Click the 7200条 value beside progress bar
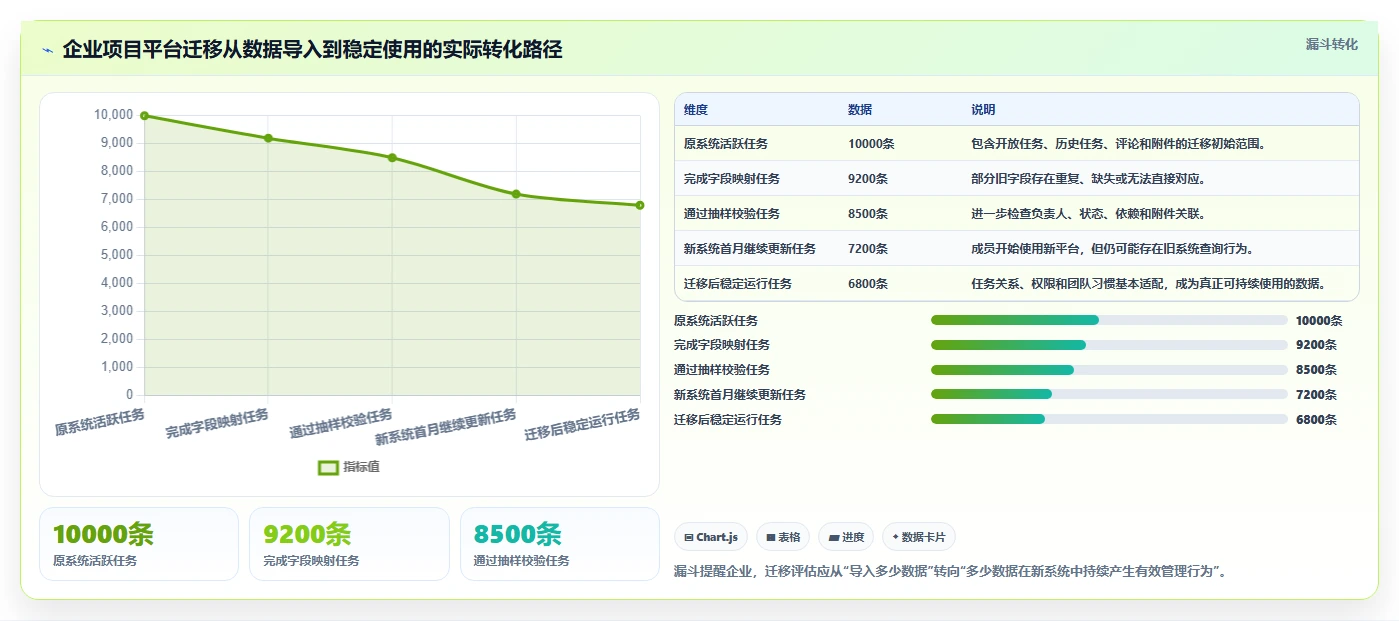The width and height of the screenshot is (1399, 621). click(1316, 395)
